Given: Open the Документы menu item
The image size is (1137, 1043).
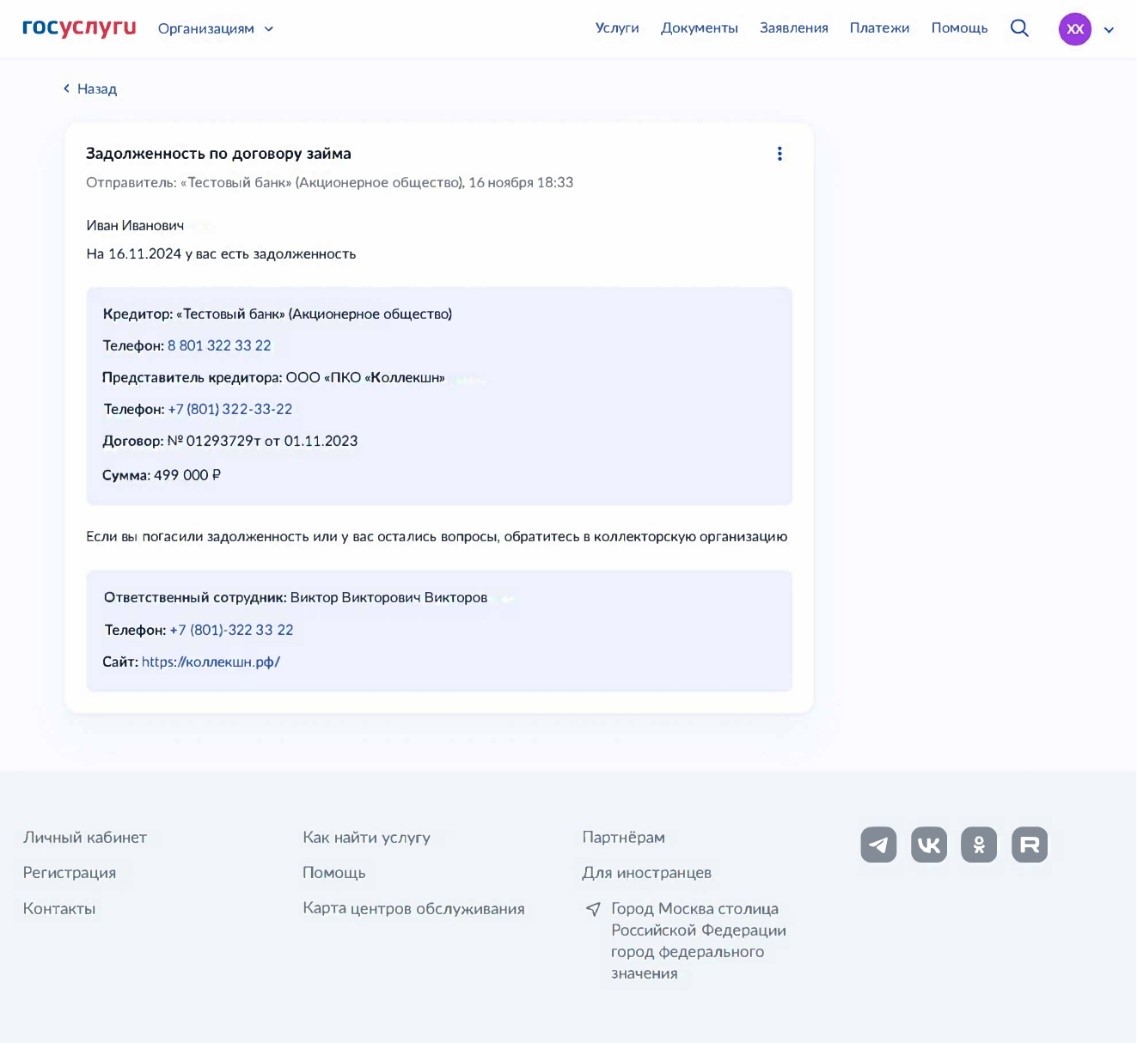Looking at the screenshot, I should tap(699, 28).
